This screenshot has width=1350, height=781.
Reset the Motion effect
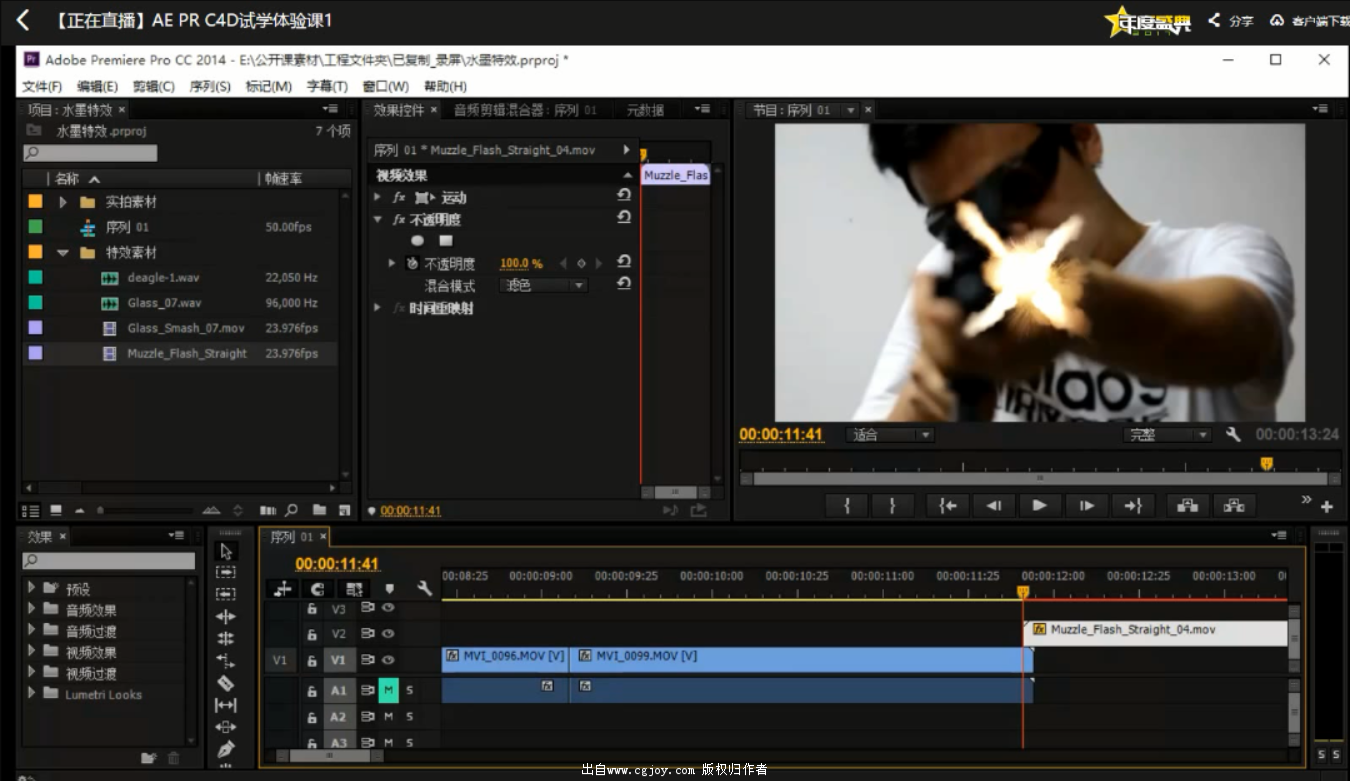pyautogui.click(x=624, y=196)
